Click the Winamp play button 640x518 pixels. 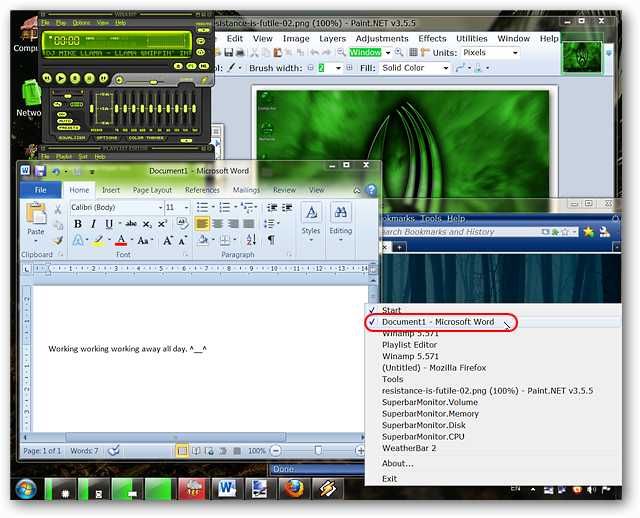[61, 78]
